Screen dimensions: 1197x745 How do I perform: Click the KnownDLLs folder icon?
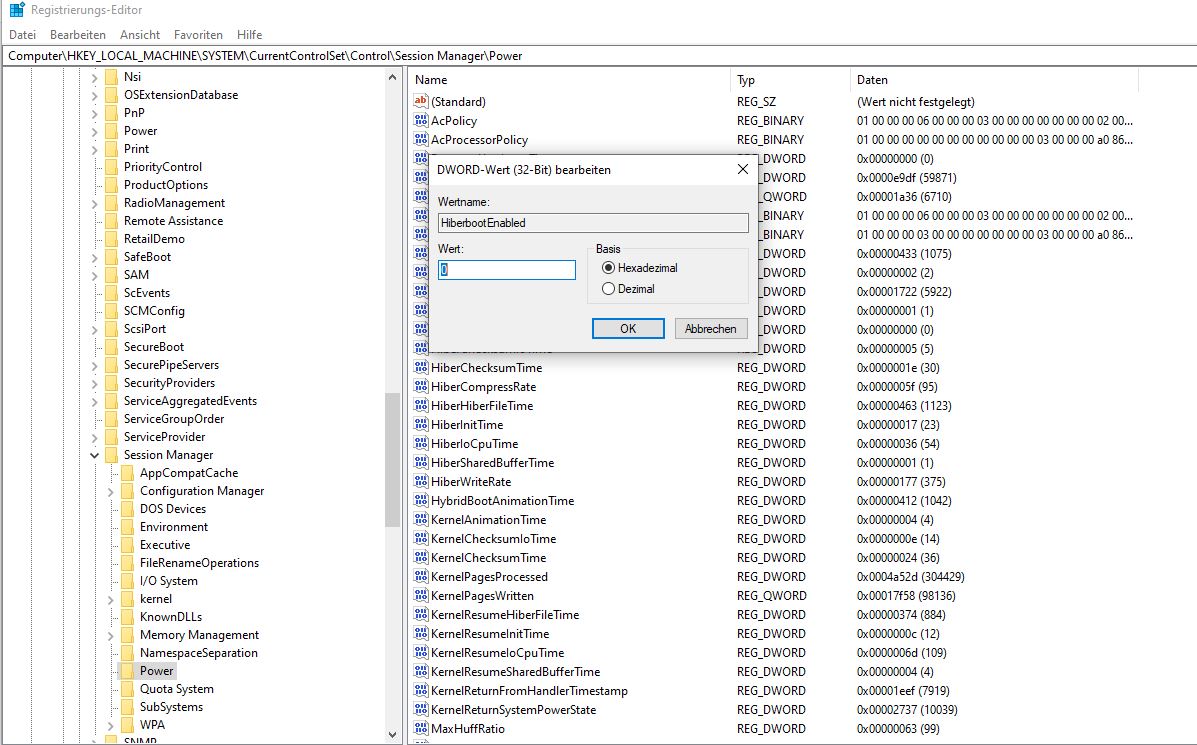(x=127, y=617)
